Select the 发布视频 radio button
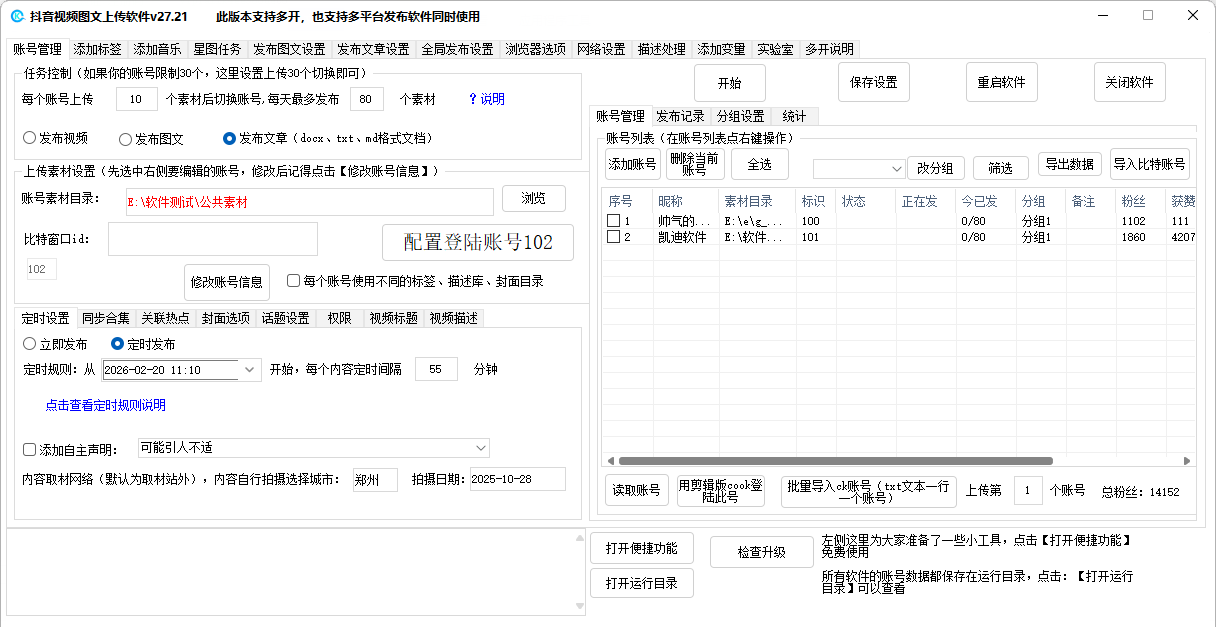The width and height of the screenshot is (1216, 627). (30, 138)
